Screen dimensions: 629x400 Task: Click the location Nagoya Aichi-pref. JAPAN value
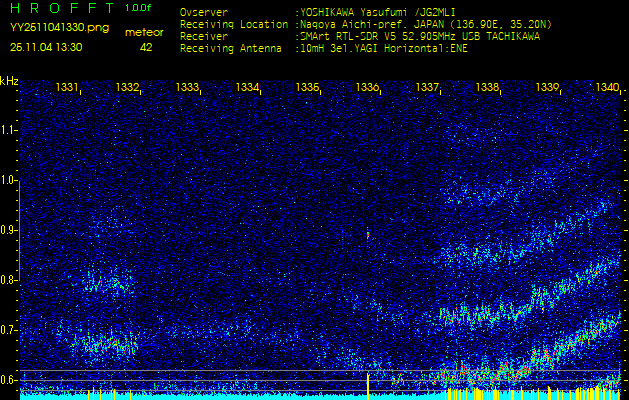click(426, 24)
